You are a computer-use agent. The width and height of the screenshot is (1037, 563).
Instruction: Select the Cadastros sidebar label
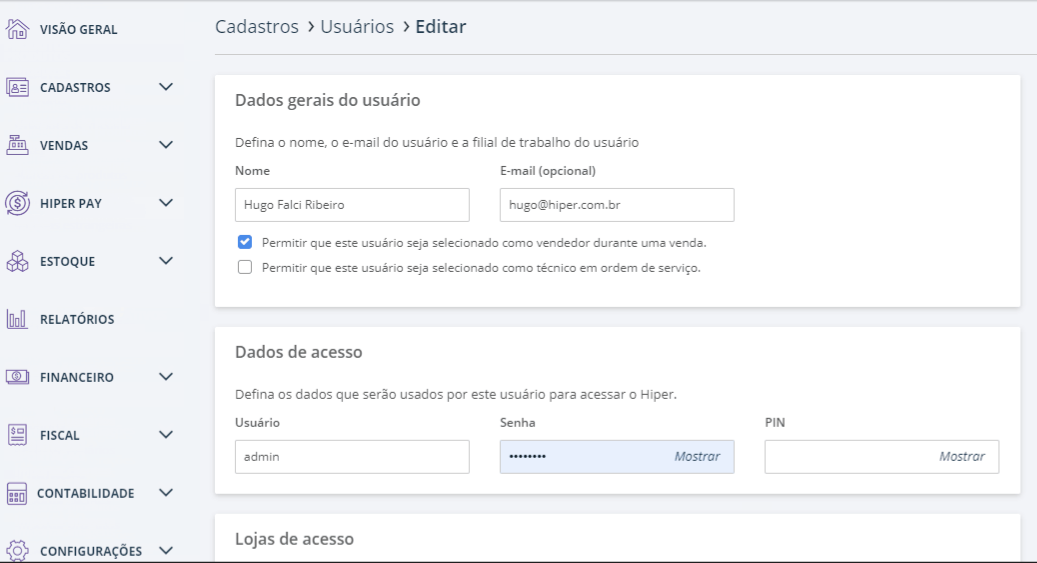click(x=75, y=87)
